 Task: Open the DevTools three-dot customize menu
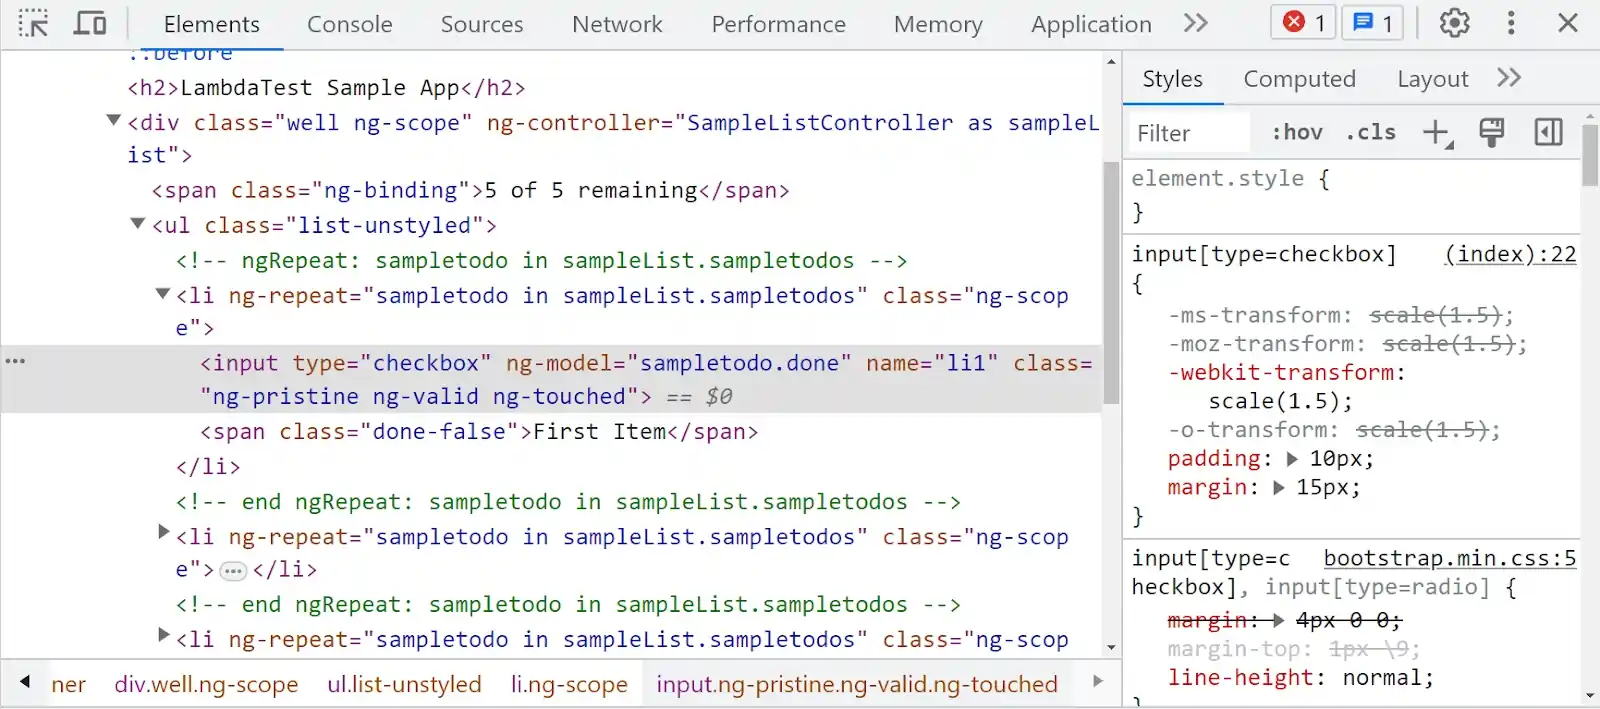click(x=1511, y=23)
